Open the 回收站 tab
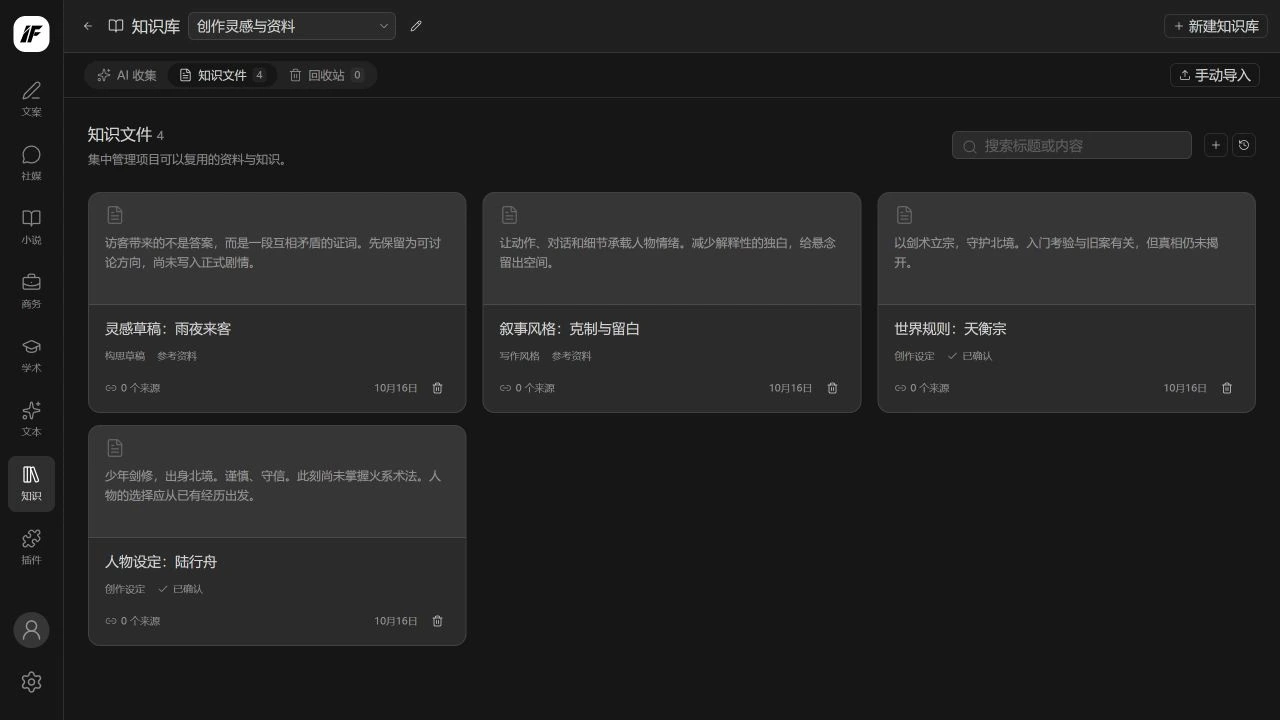The height and width of the screenshot is (720, 1280). (x=327, y=75)
